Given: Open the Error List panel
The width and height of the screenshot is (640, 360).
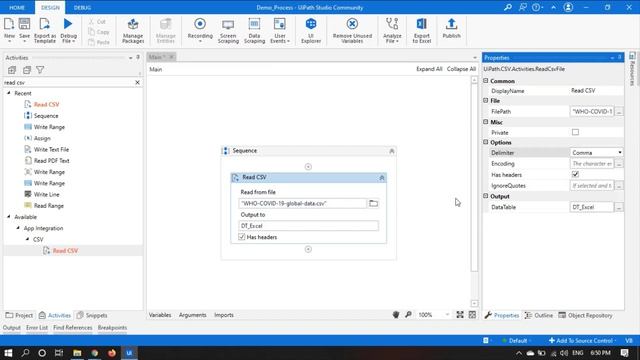Looking at the screenshot, I should click(x=37, y=328).
